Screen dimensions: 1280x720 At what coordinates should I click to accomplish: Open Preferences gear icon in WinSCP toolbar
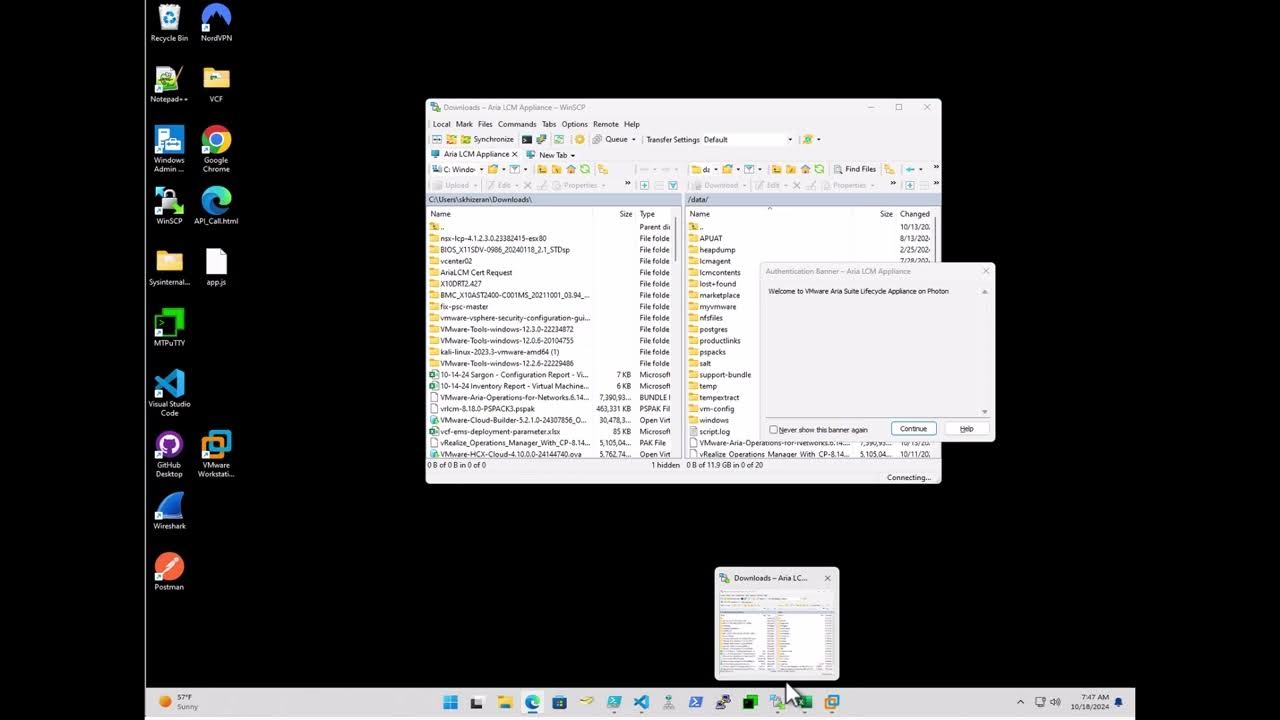[579, 139]
